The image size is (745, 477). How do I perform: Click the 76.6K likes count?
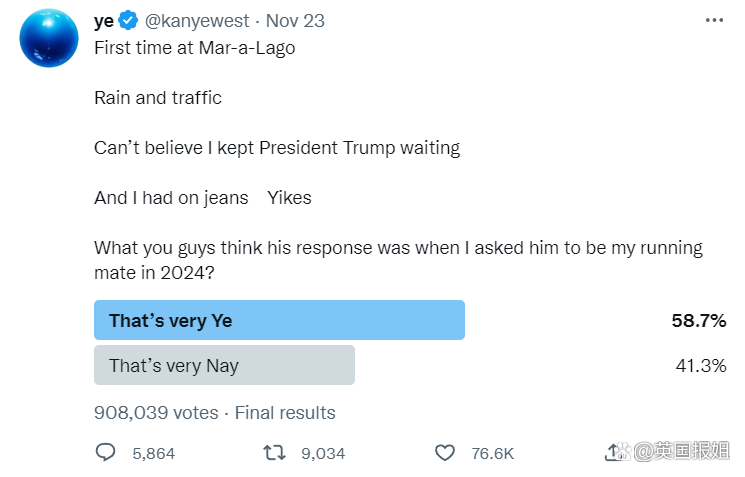492,453
